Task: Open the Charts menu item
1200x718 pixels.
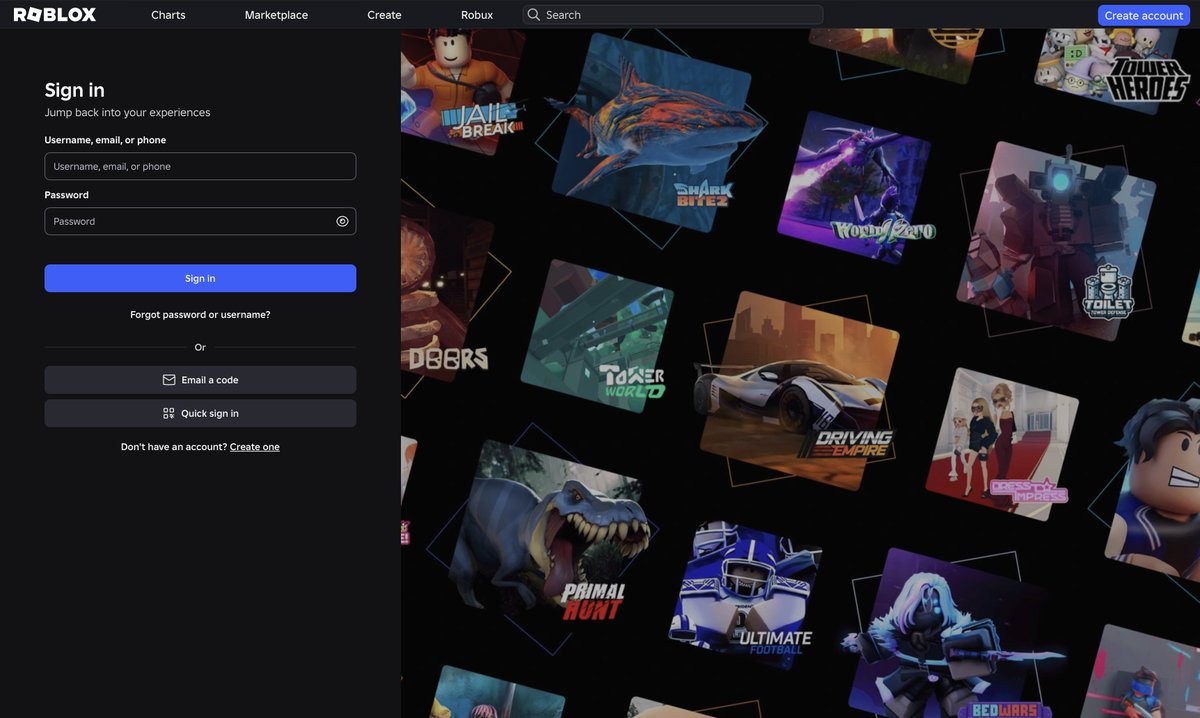Action: 167,14
